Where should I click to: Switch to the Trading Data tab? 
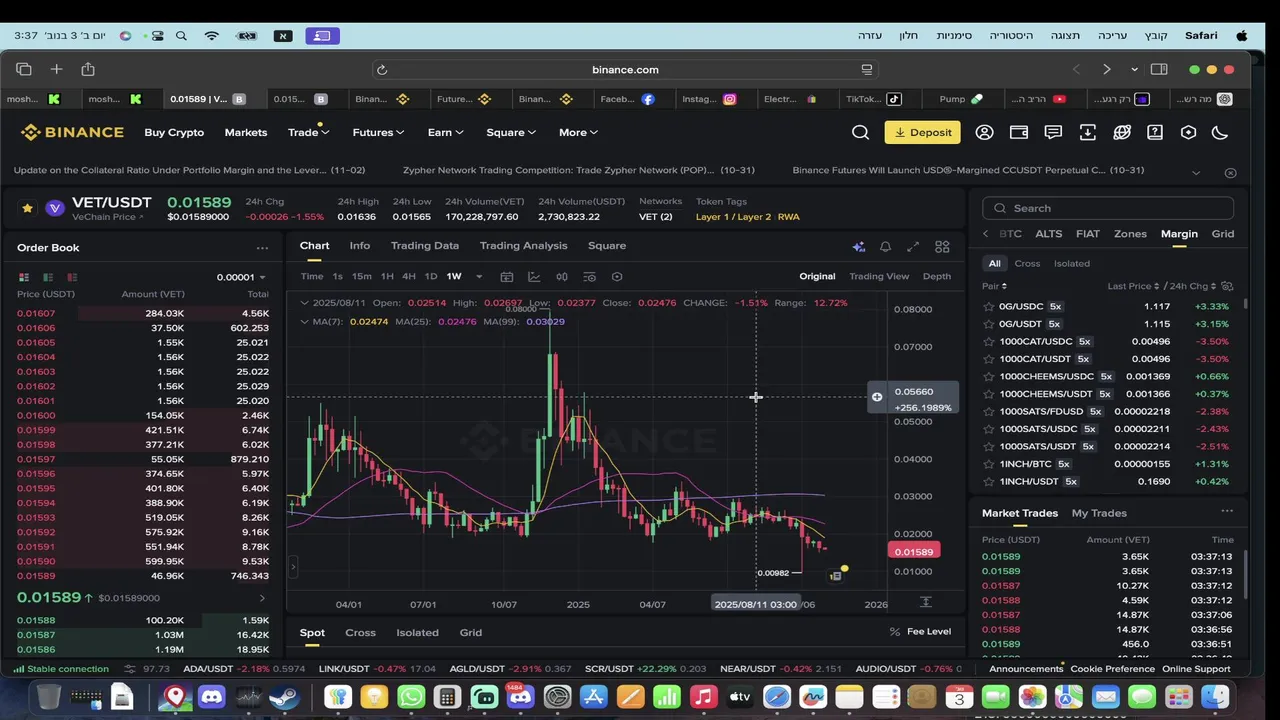pyautogui.click(x=425, y=246)
